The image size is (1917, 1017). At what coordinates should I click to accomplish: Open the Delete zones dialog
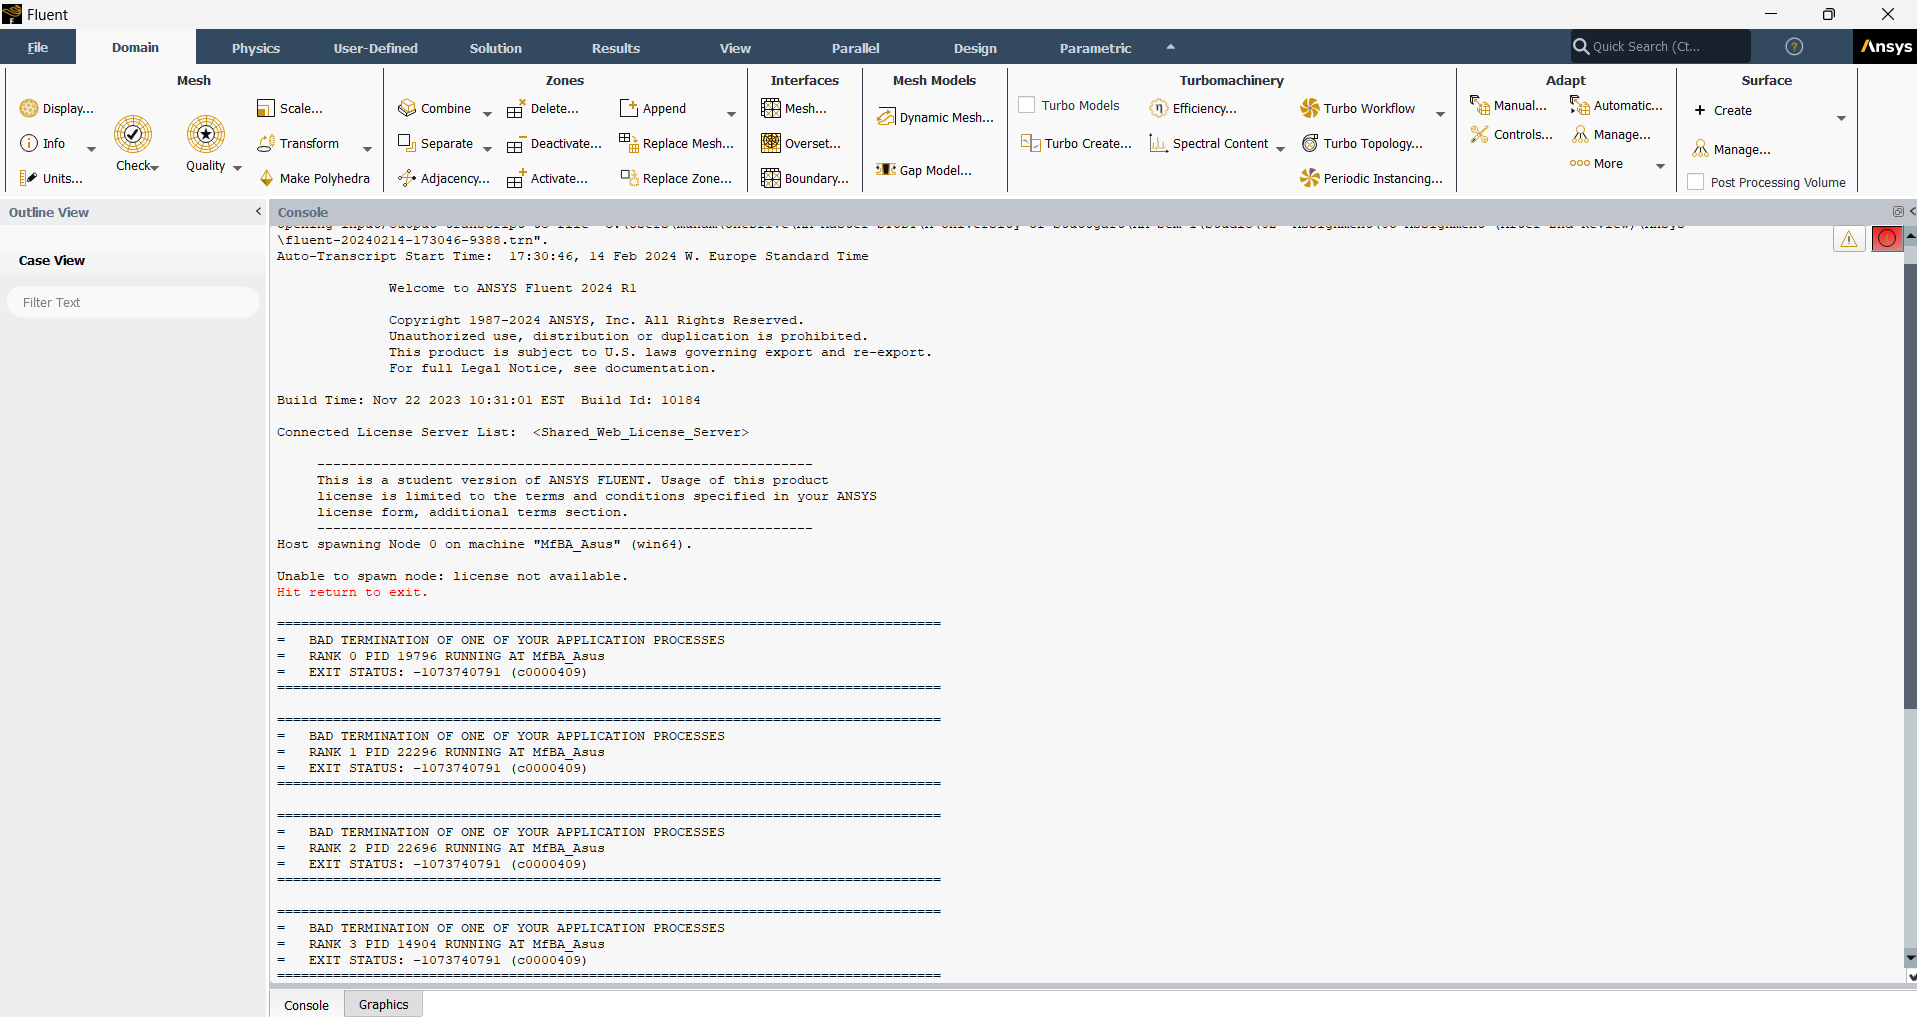(543, 108)
